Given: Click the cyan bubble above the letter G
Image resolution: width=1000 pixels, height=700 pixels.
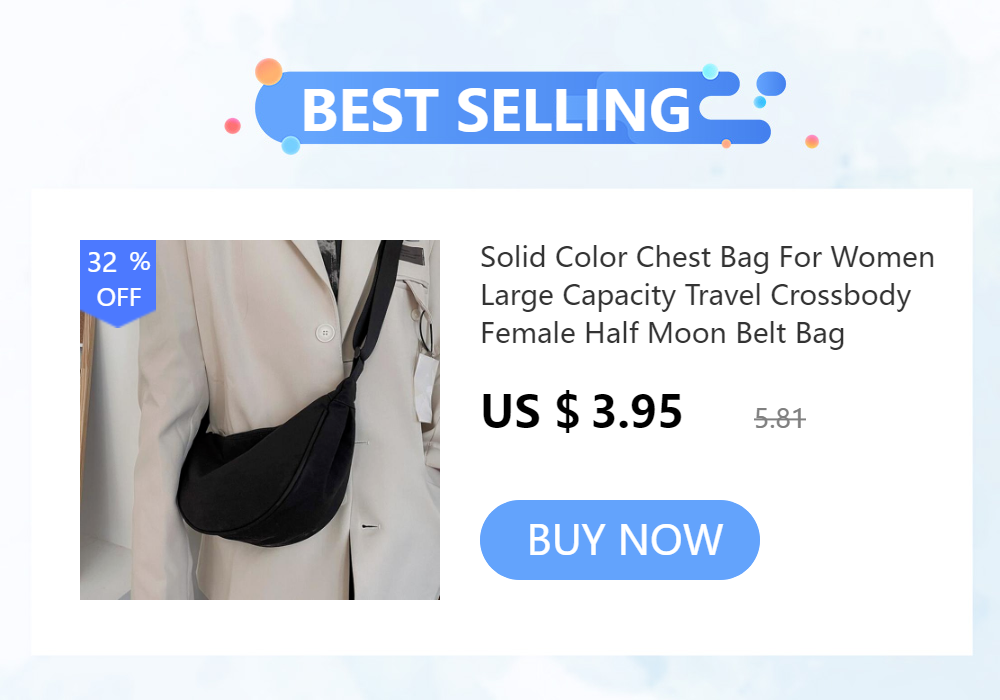Looking at the screenshot, I should [x=710, y=71].
